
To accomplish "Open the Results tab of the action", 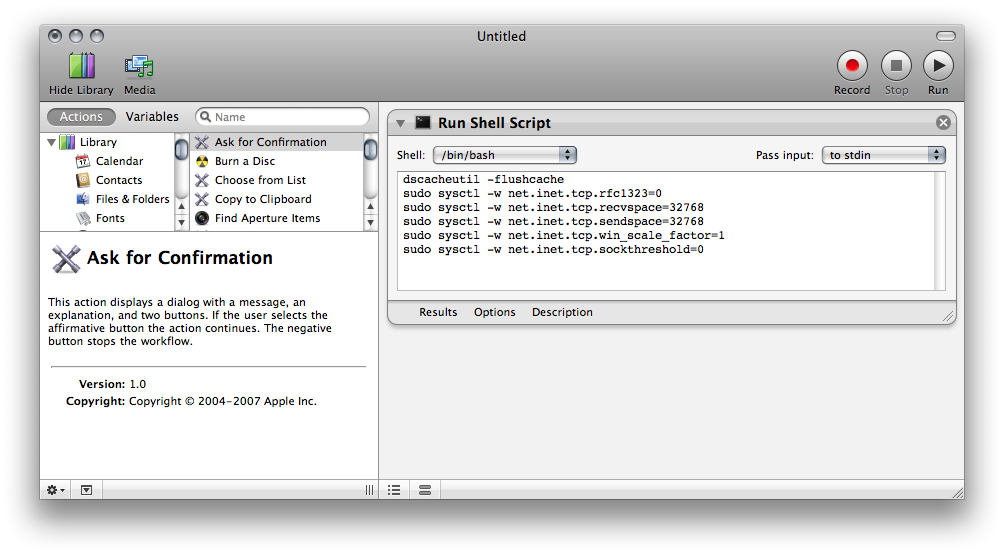I will (x=438, y=312).
